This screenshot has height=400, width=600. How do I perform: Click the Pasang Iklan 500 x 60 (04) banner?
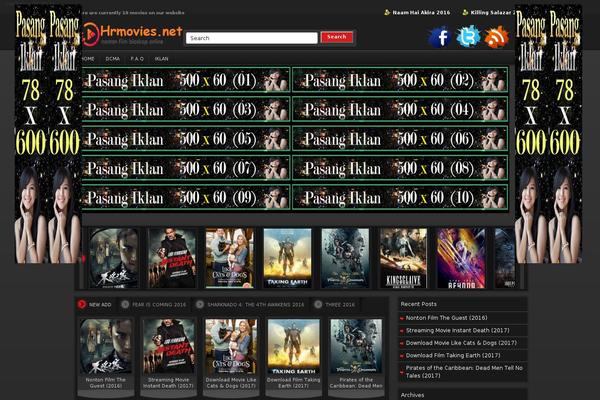click(400, 109)
